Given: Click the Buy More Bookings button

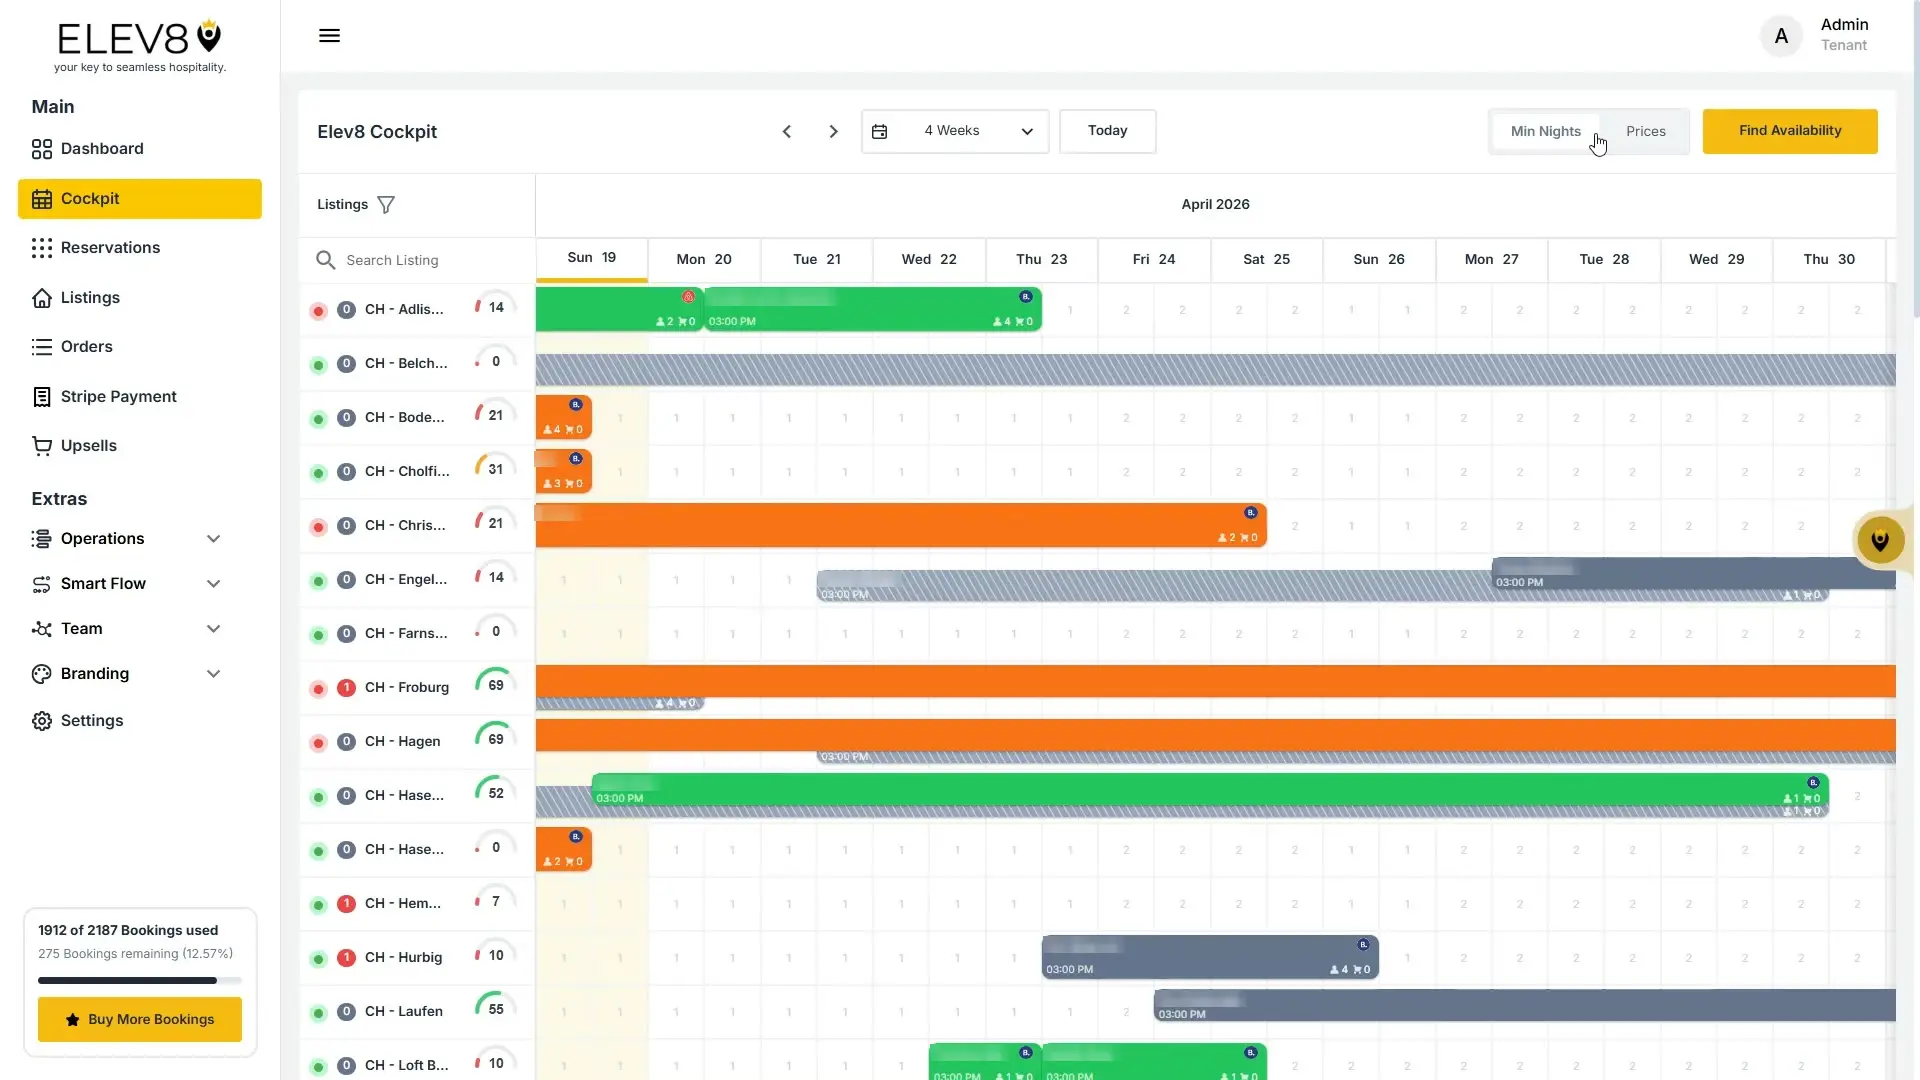Looking at the screenshot, I should coord(140,1020).
